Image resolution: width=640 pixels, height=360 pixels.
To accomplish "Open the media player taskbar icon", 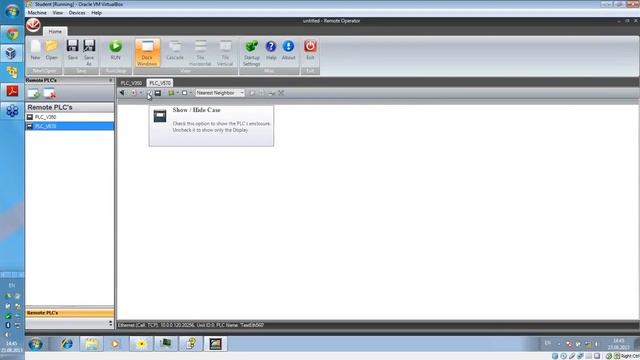I will coord(116,344).
